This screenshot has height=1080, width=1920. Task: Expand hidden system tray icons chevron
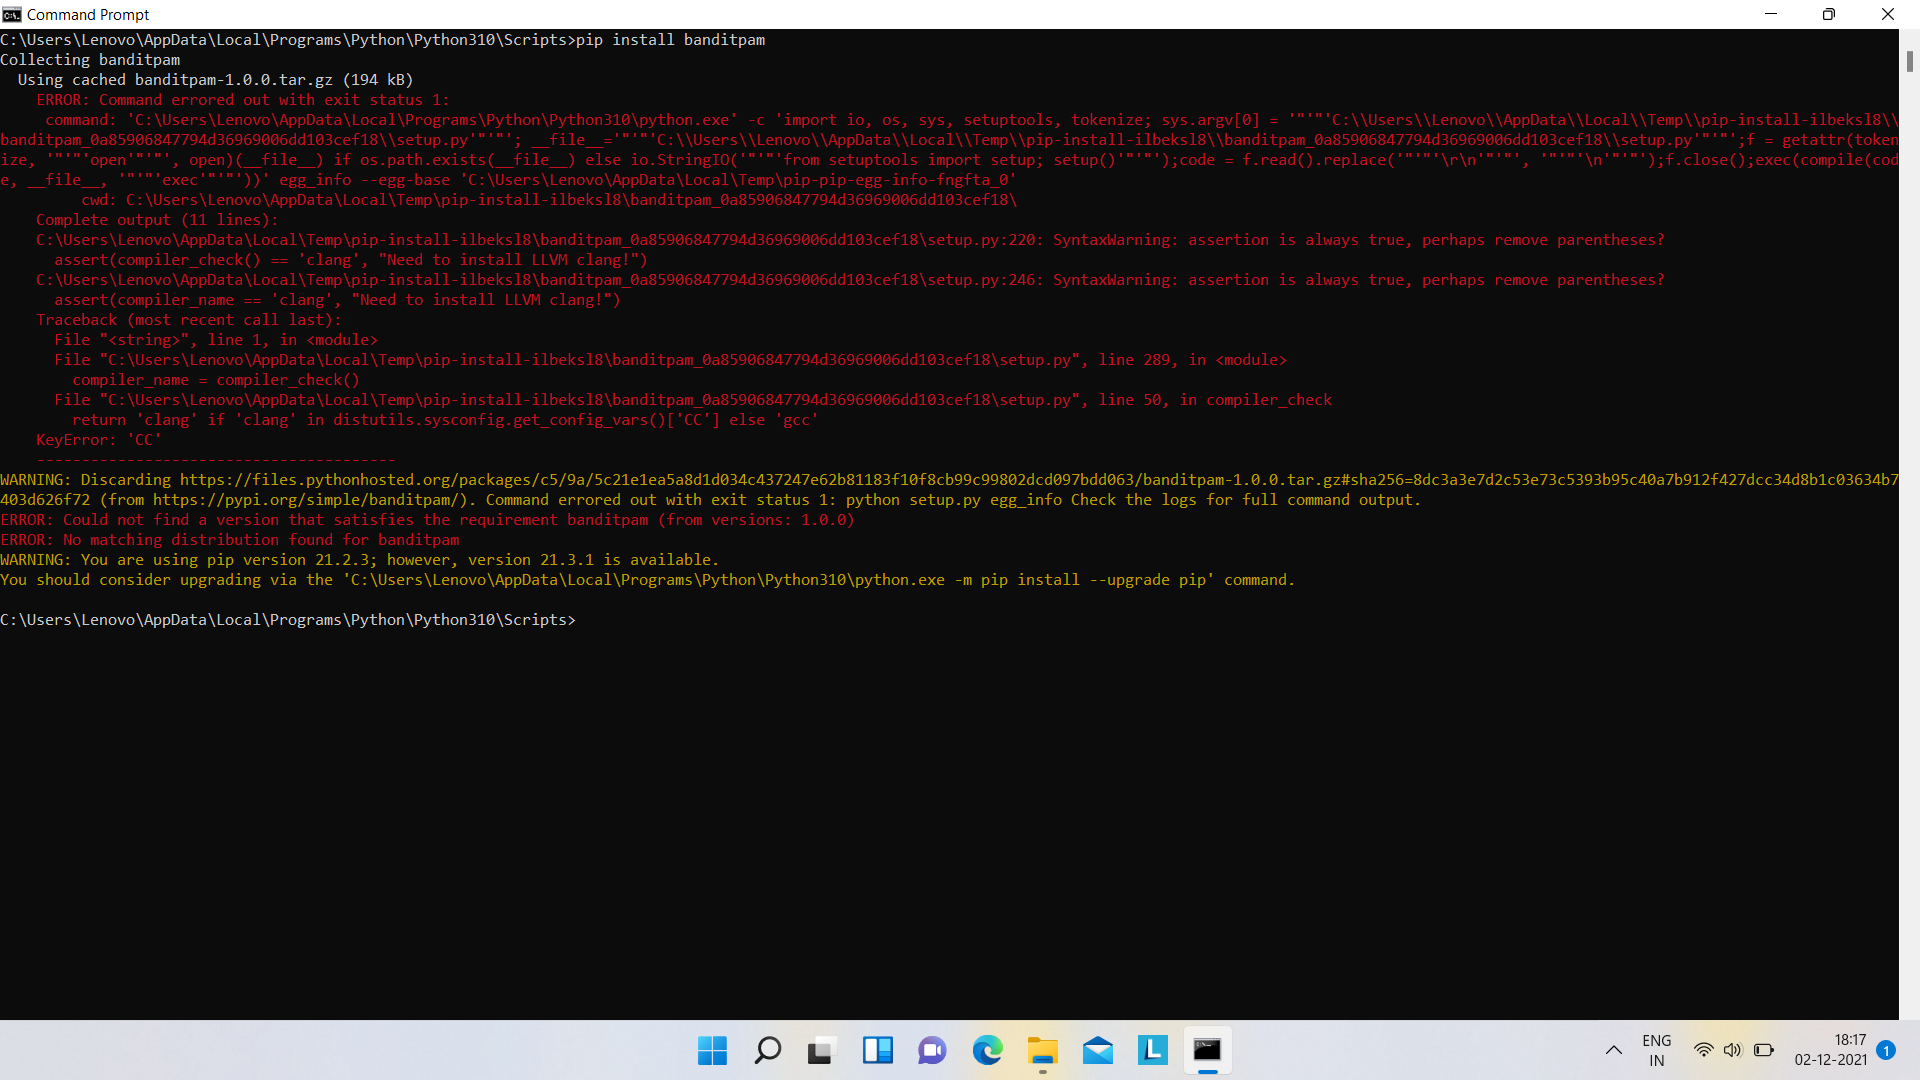point(1613,1050)
